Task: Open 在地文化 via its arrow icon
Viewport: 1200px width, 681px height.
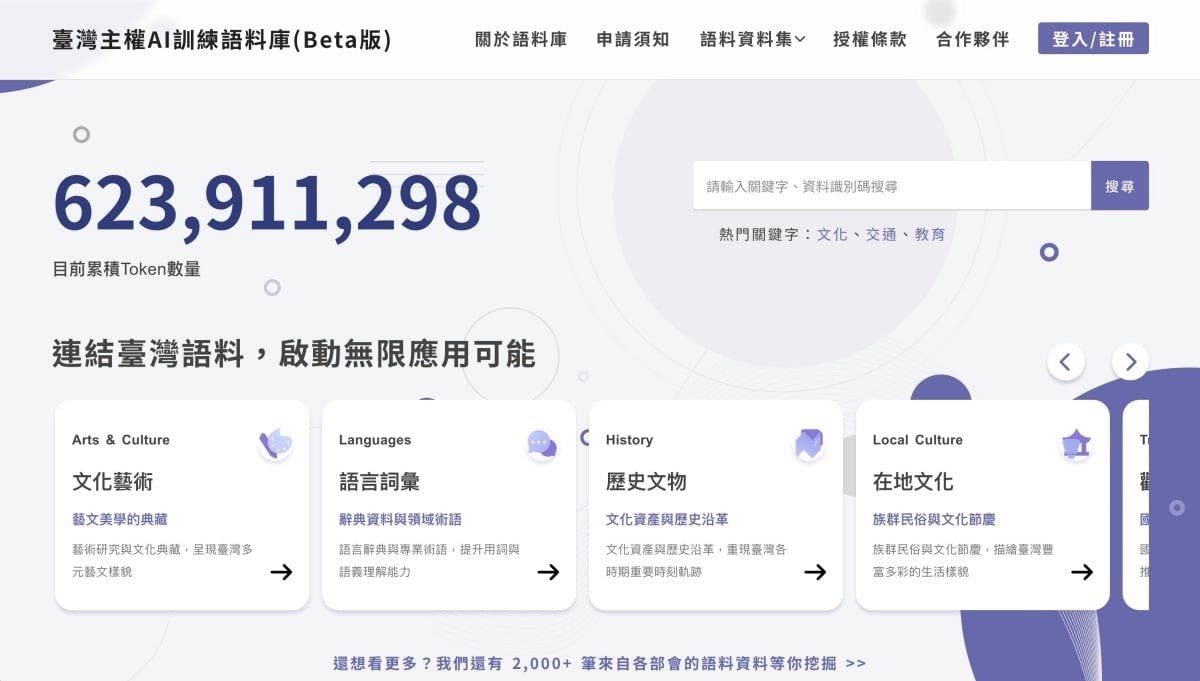Action: pos(1082,572)
